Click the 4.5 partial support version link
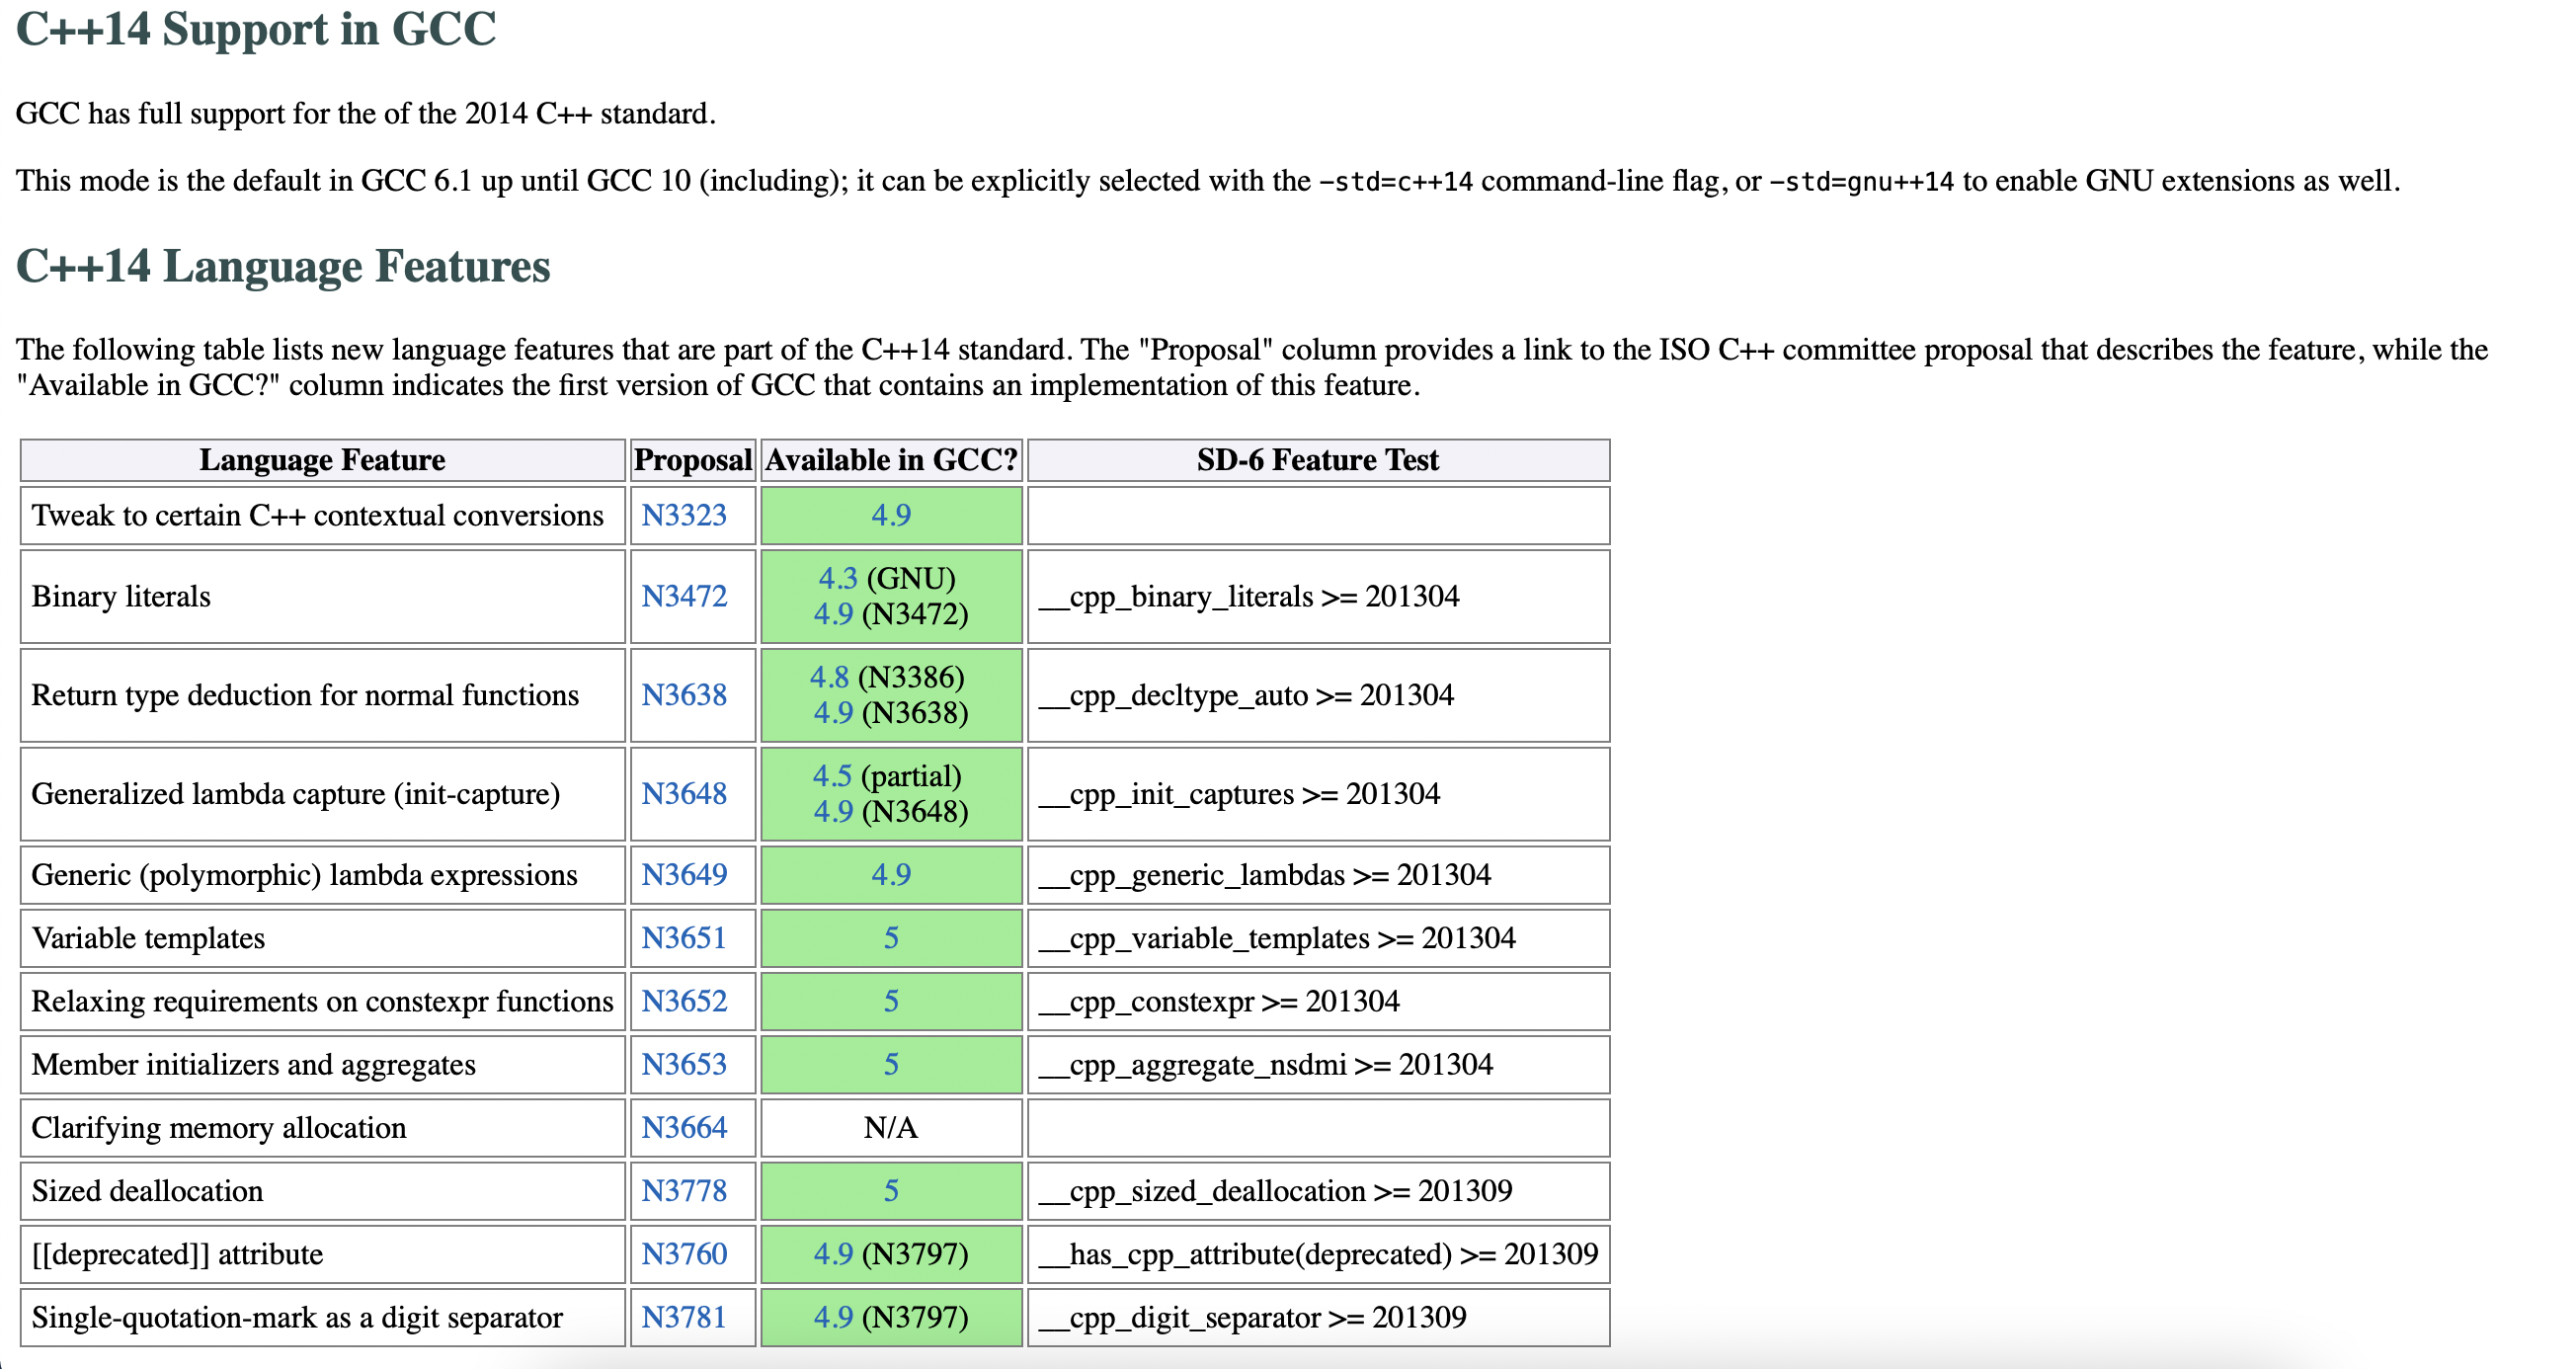 point(832,776)
